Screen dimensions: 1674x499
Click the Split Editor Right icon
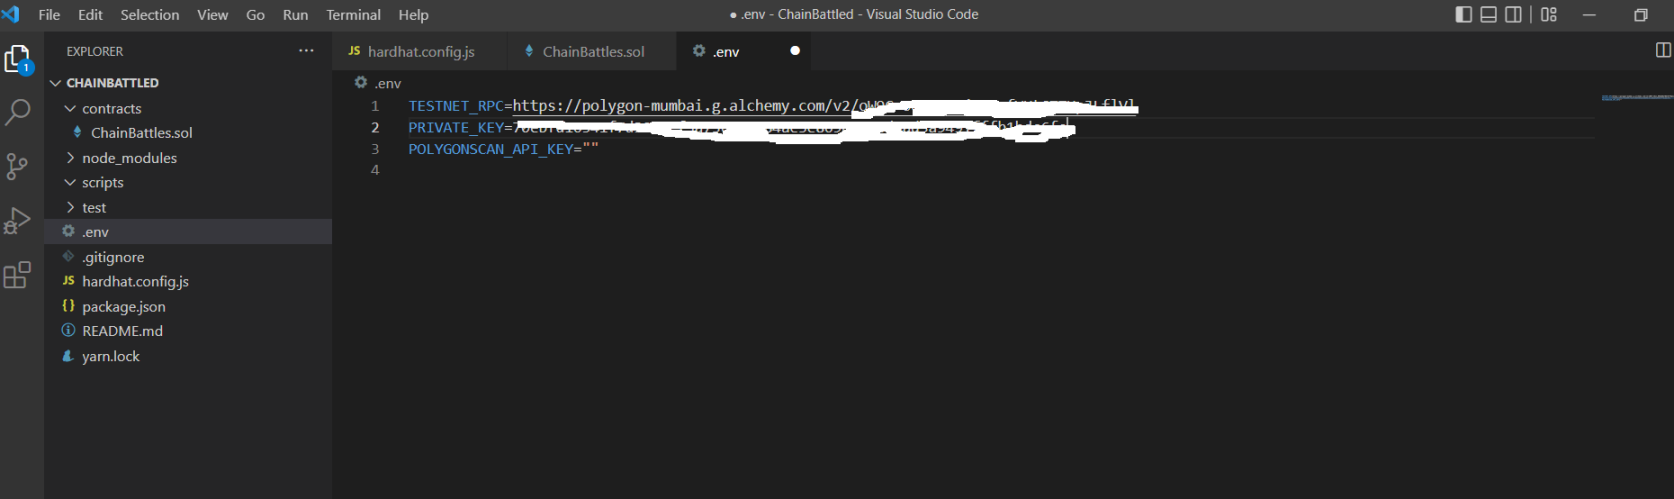point(1663,51)
